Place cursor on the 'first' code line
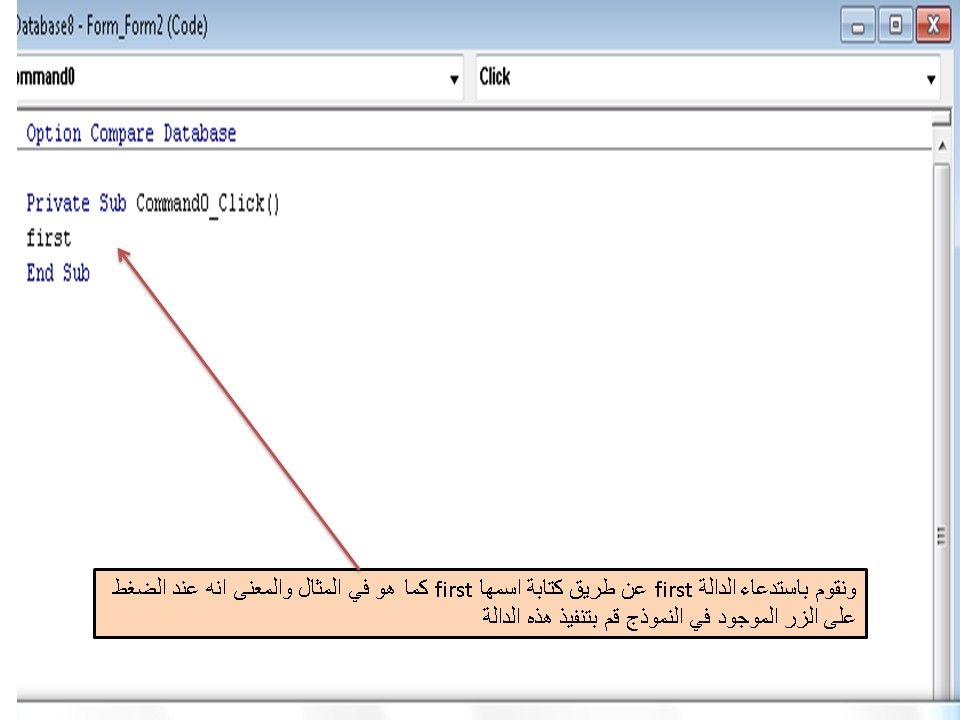Viewport: 960px width, 720px height. click(x=48, y=238)
